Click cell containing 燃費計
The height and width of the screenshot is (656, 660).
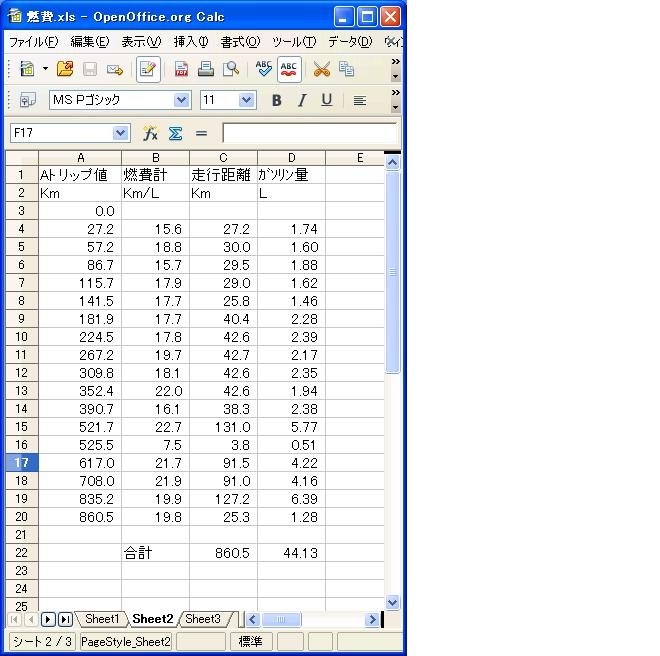pos(155,175)
